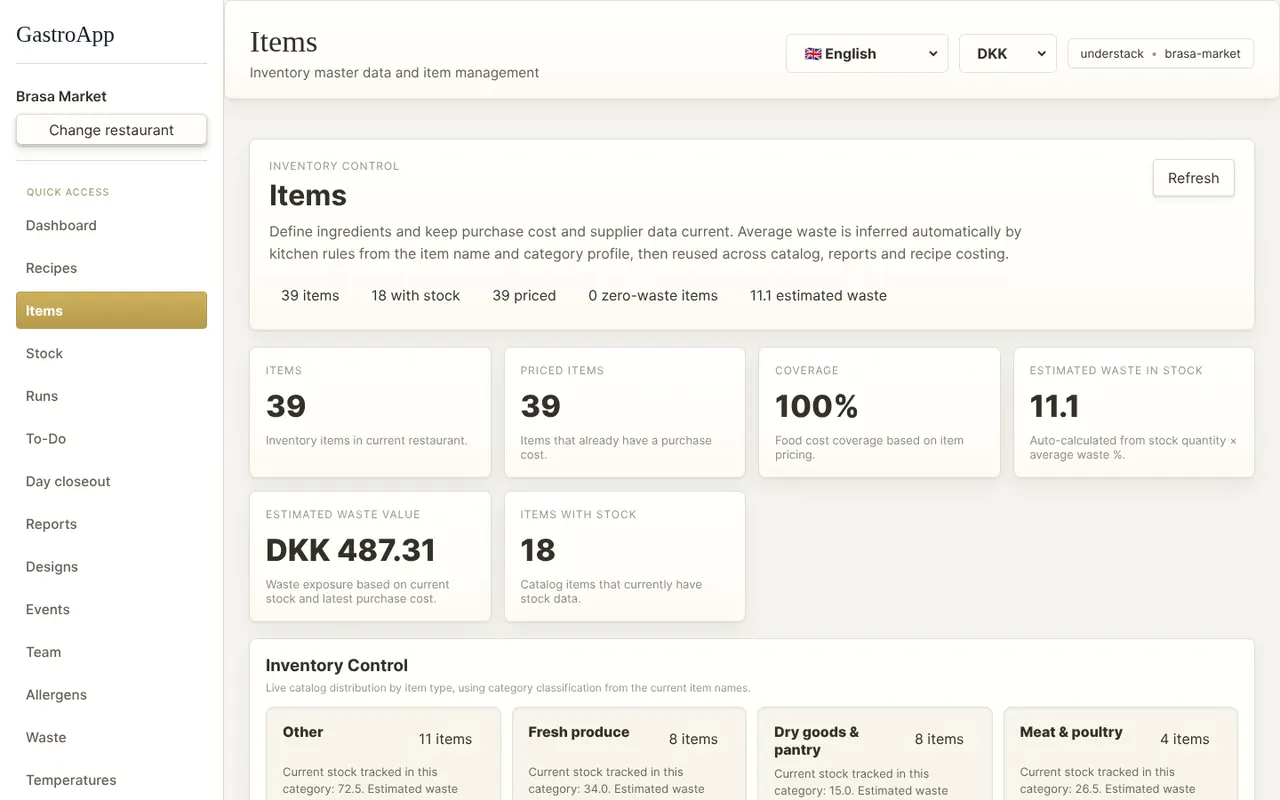1280x800 pixels.
Task: Click the GastroApp logo text
Action: coord(65,34)
